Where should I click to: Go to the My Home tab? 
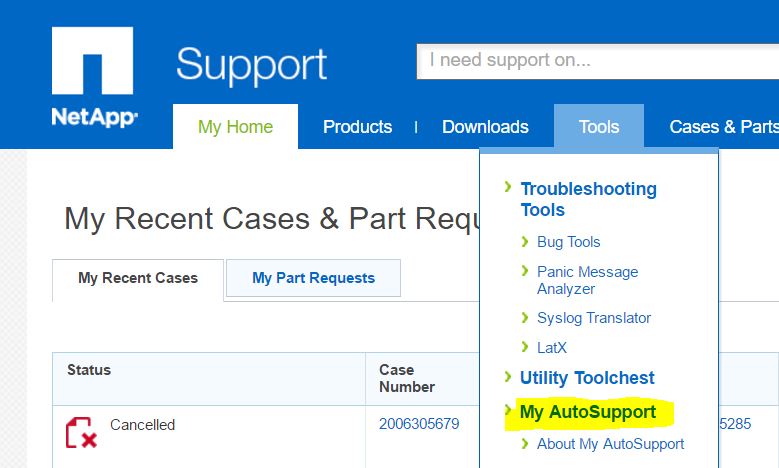click(x=235, y=127)
